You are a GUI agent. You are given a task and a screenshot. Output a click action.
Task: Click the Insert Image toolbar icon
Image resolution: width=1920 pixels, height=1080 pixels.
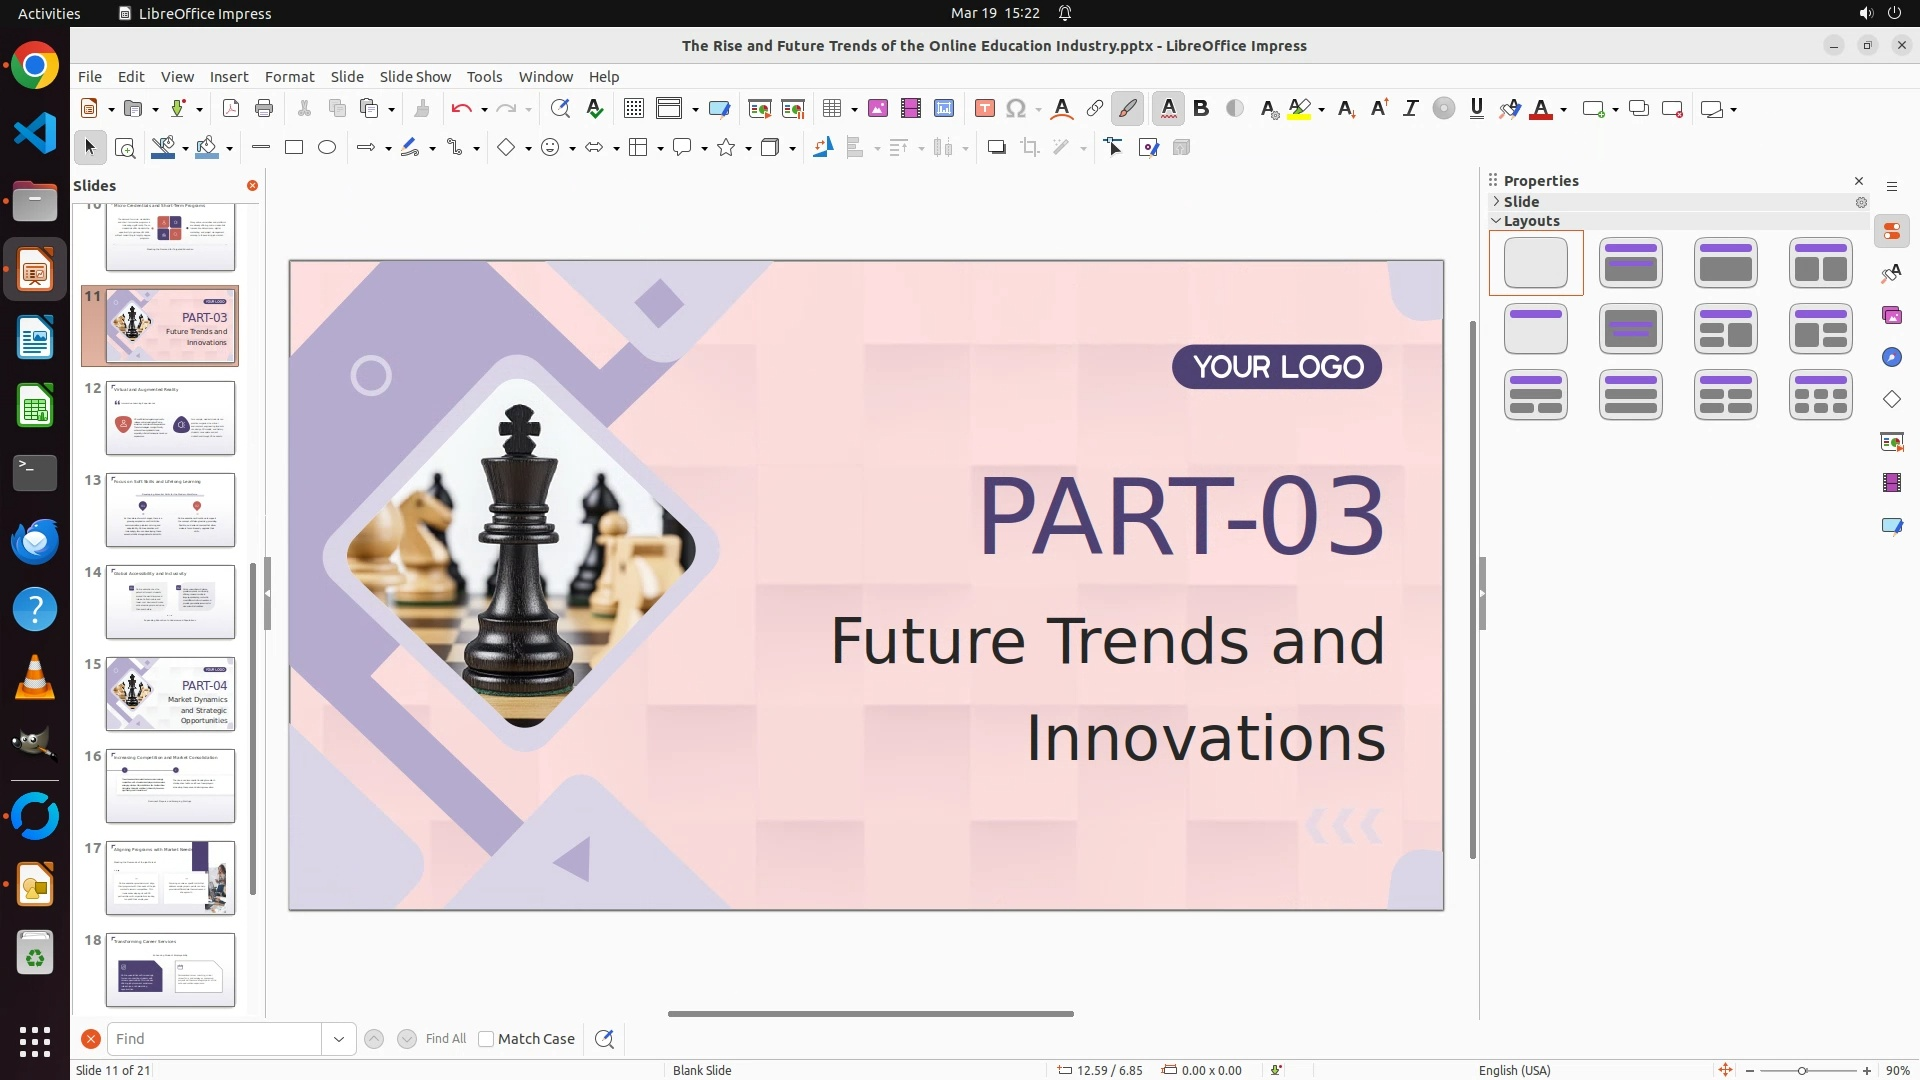tap(878, 109)
